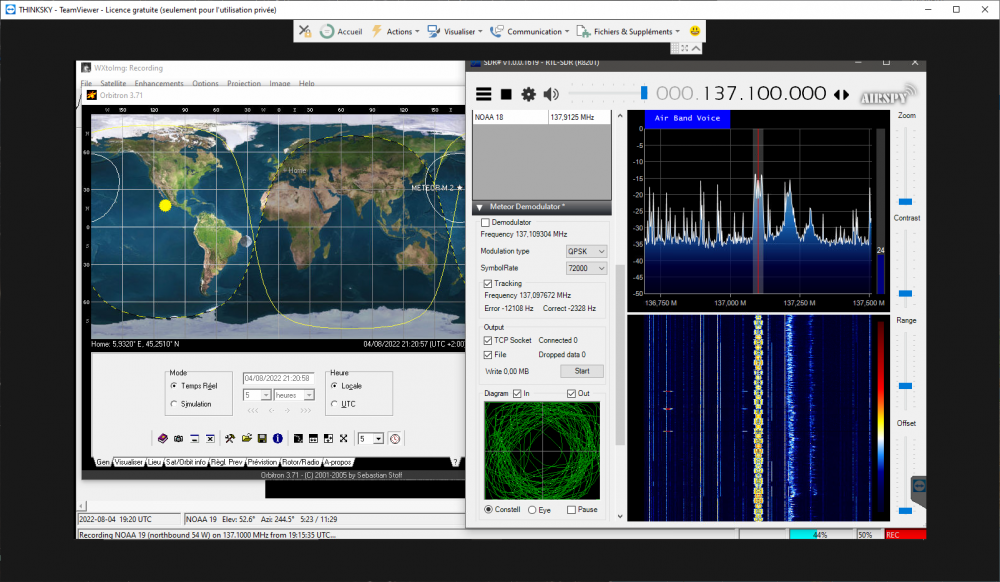The width and height of the screenshot is (1000, 582).
Task: Open the SDR# hamburger menu
Action: tap(483, 94)
